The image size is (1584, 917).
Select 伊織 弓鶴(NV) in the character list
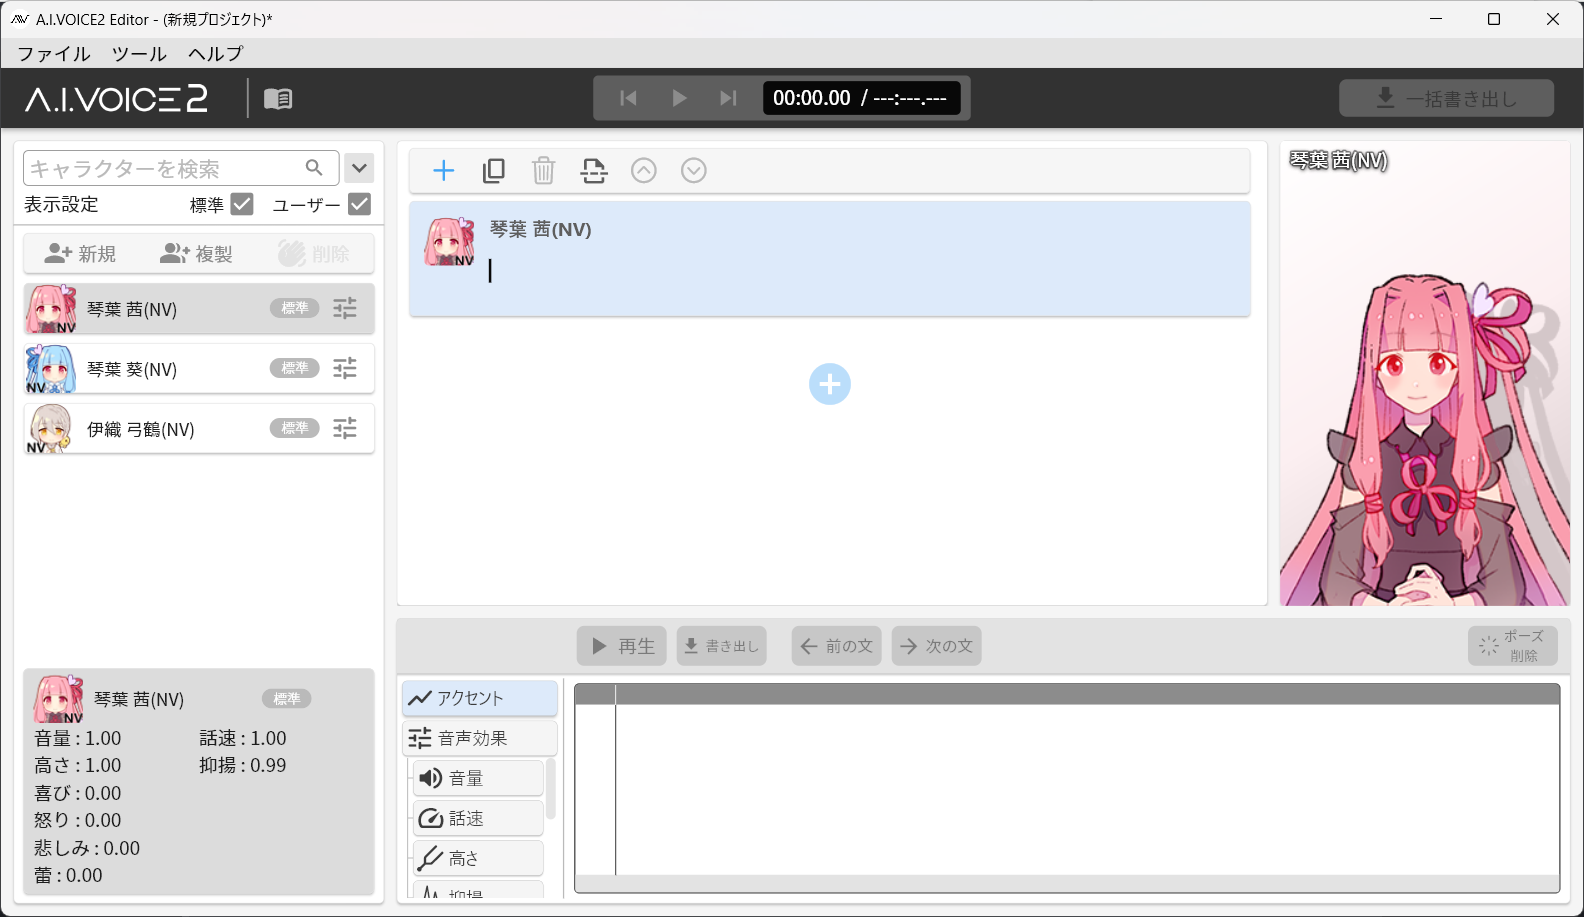199,429
